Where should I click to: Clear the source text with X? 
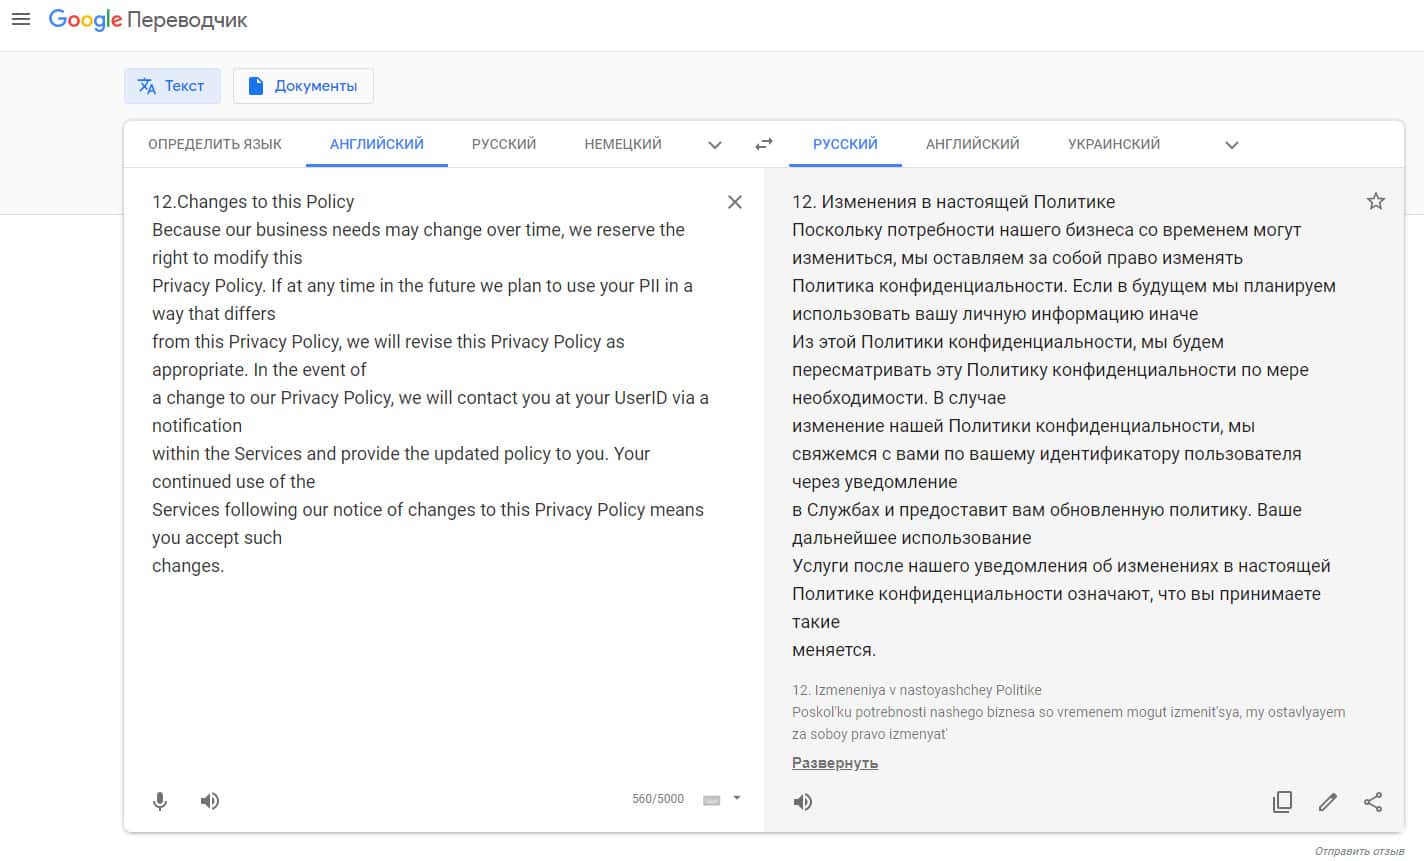(735, 202)
